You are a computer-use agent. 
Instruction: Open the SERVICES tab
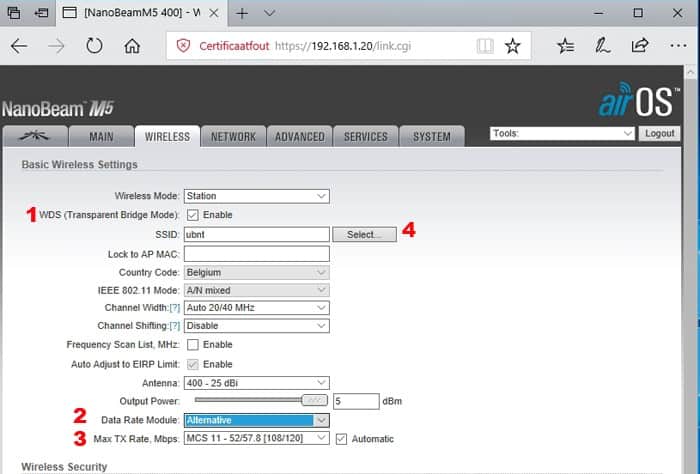point(366,137)
